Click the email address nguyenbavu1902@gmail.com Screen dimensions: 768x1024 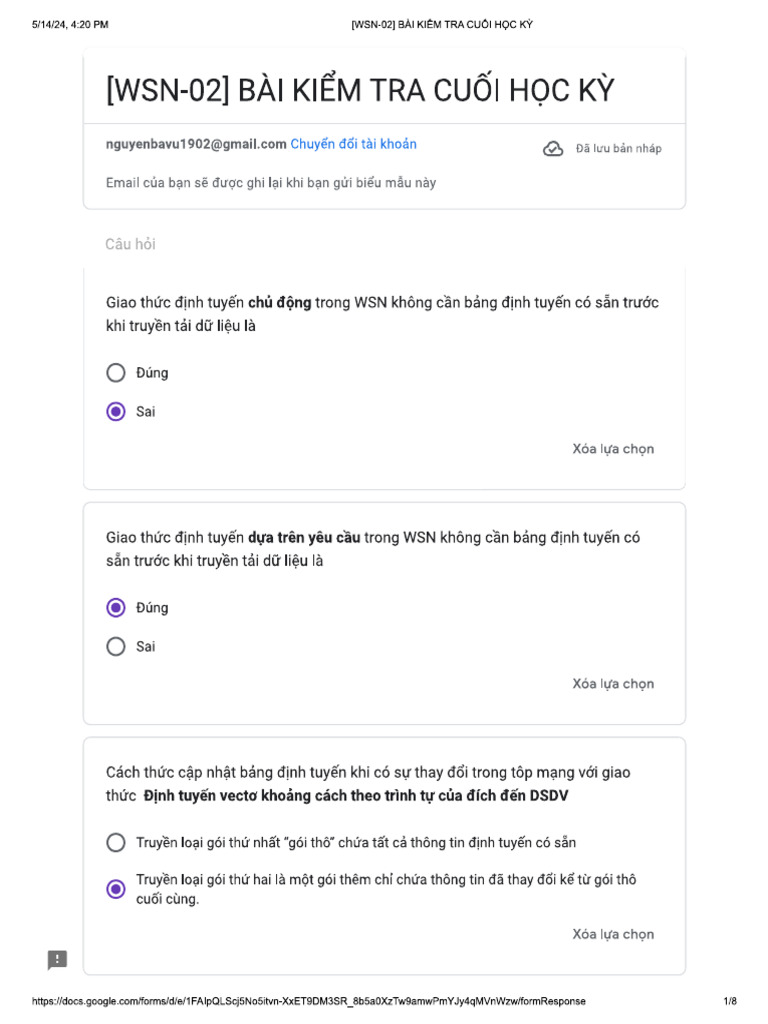196,144
